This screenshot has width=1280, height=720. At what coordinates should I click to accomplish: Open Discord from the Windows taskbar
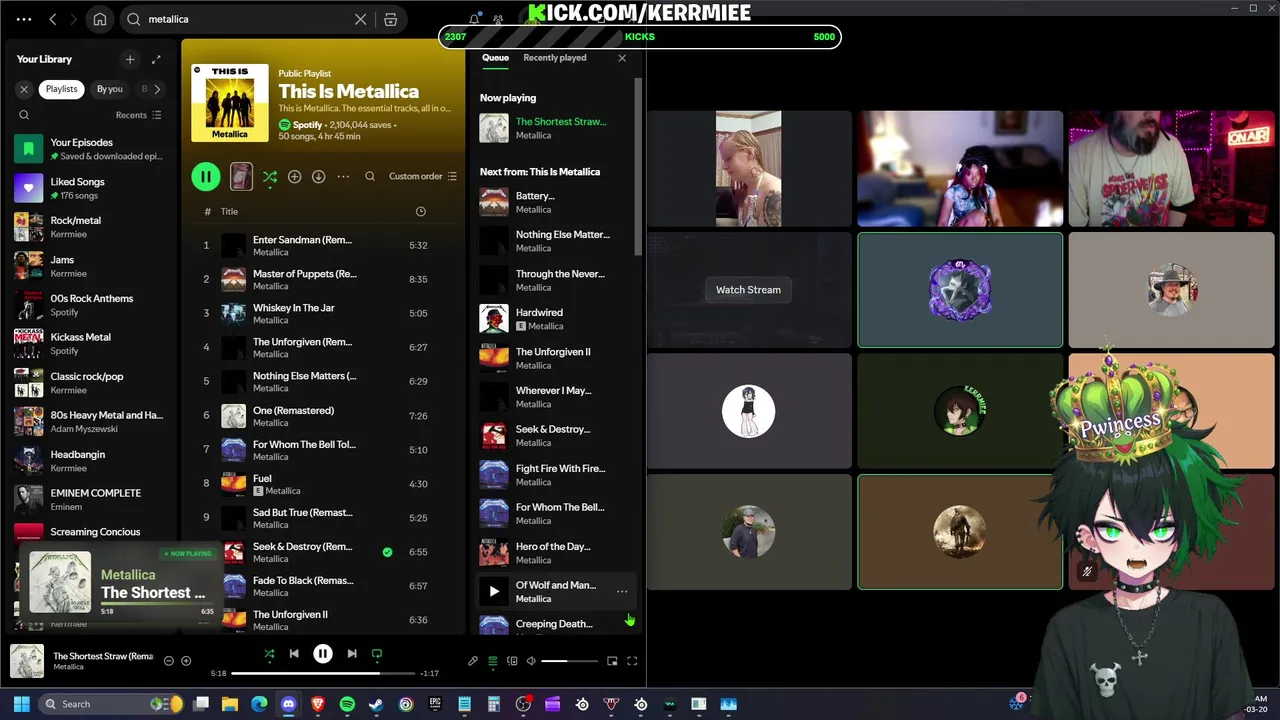click(289, 704)
